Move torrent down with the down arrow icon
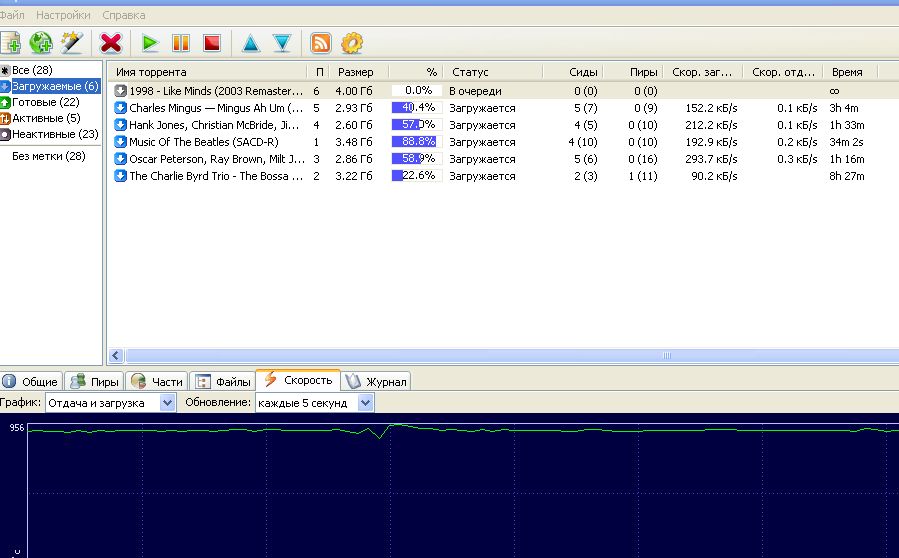The height and width of the screenshot is (558, 899). (x=282, y=43)
